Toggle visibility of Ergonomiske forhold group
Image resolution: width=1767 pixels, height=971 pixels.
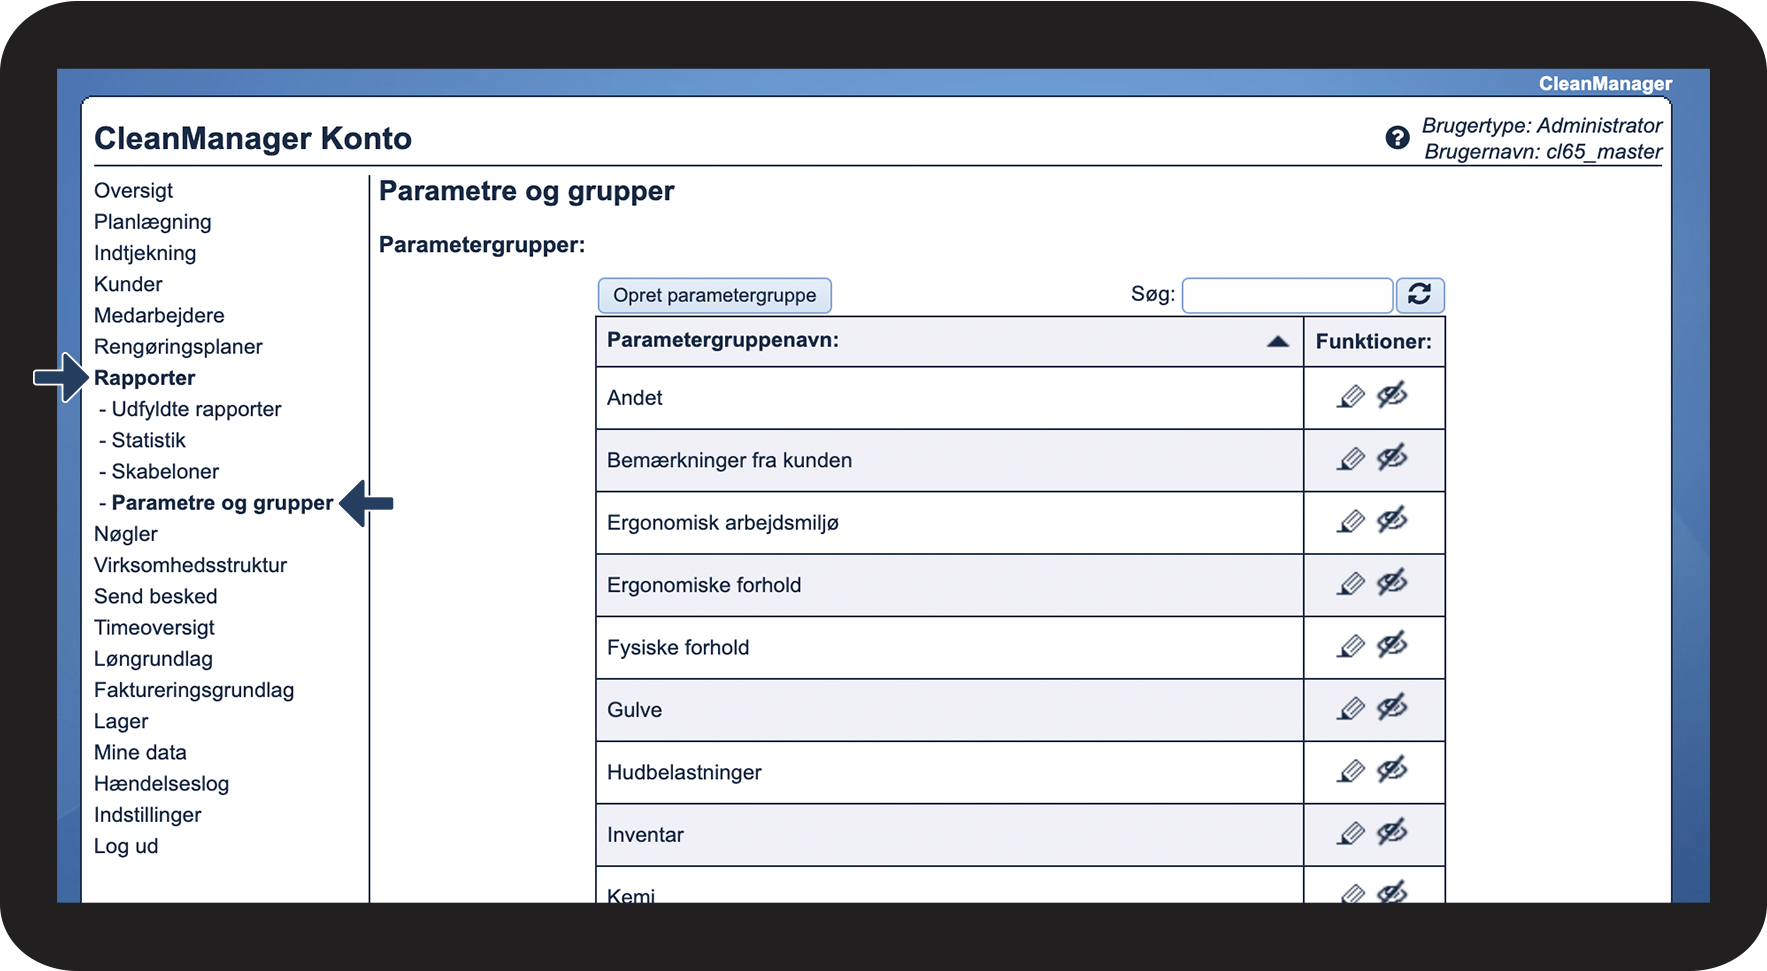[x=1392, y=583]
